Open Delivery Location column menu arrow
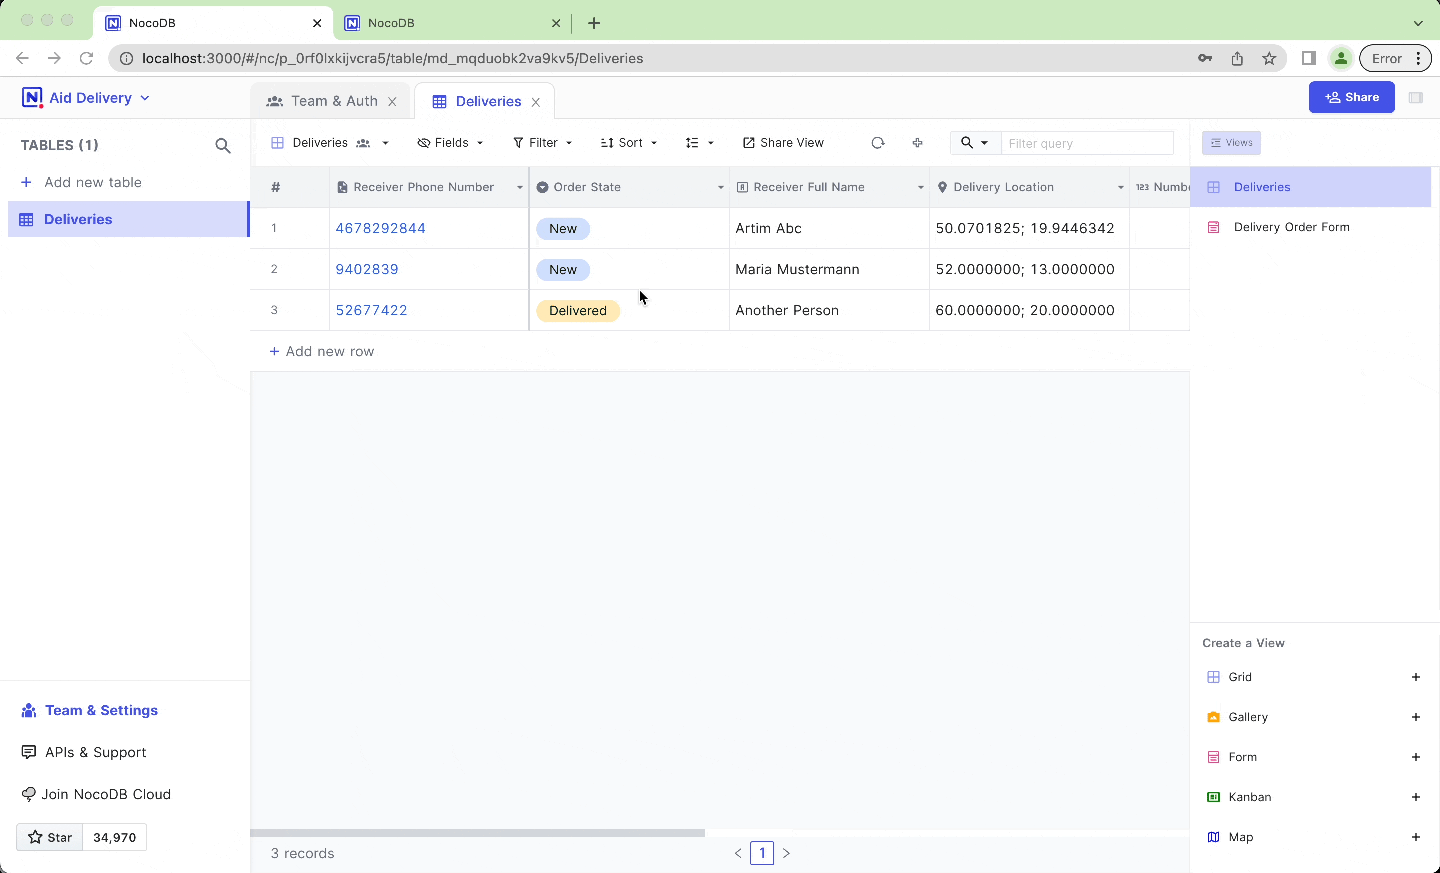1440x873 pixels. (1120, 188)
